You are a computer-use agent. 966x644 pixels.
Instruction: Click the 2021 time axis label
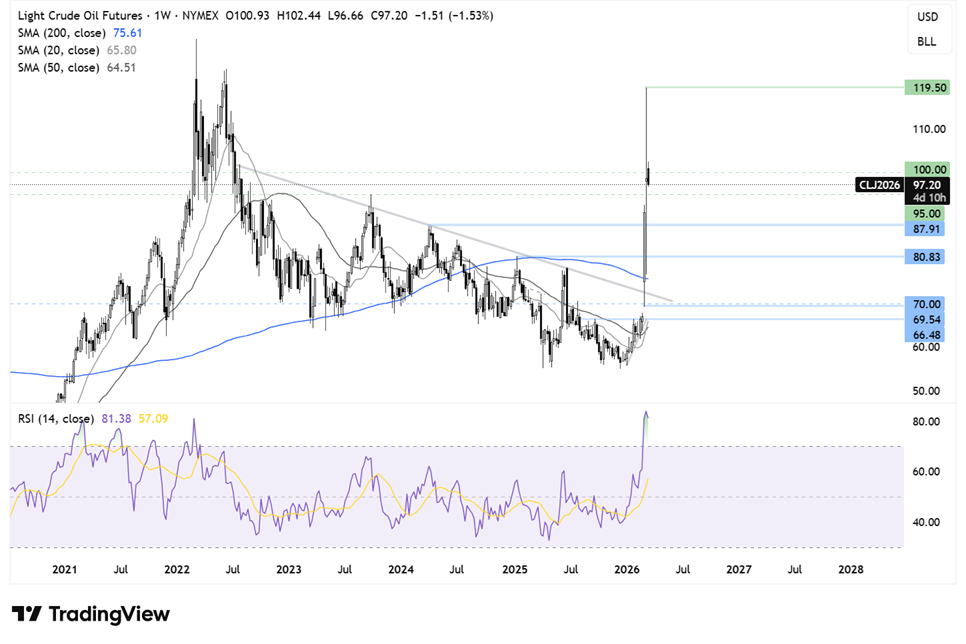coord(65,569)
